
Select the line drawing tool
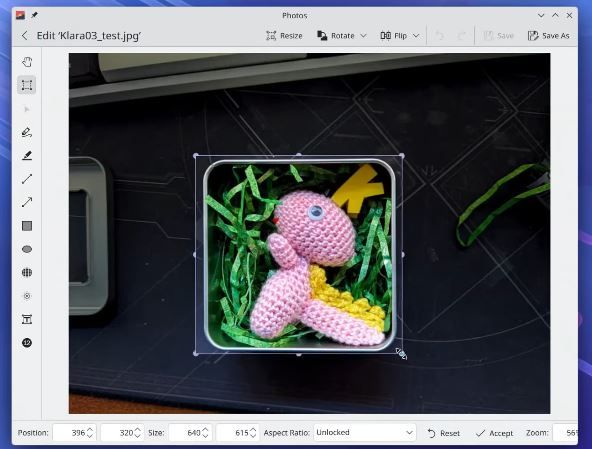pyautogui.click(x=27, y=179)
